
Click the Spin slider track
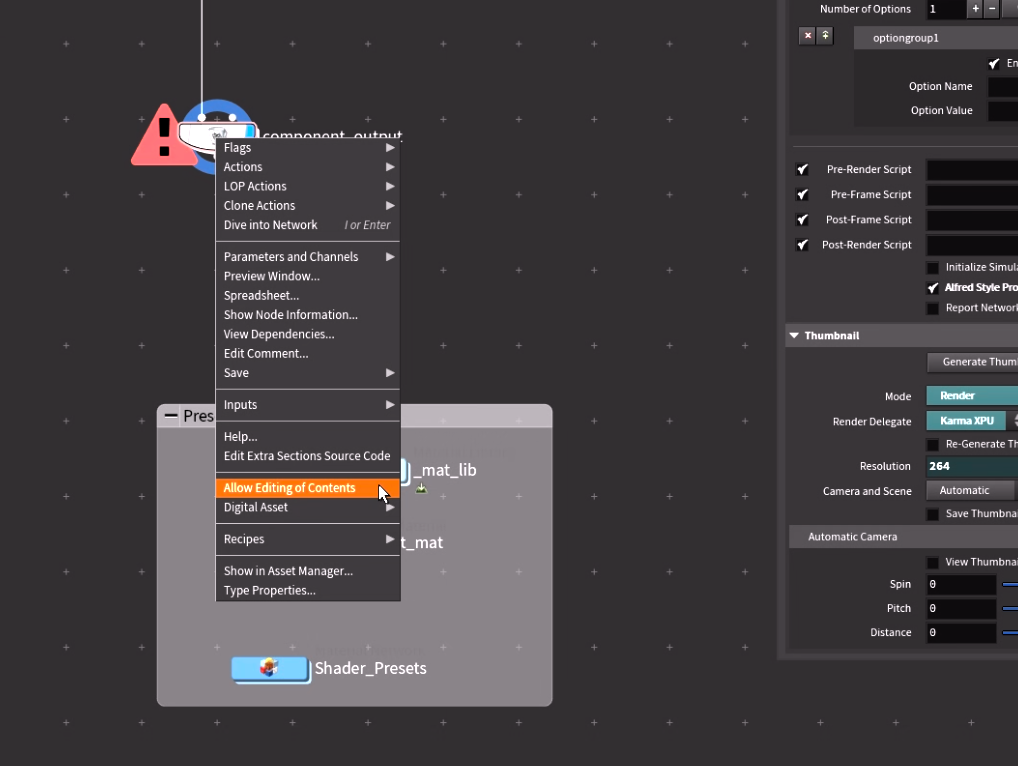[1009, 584]
